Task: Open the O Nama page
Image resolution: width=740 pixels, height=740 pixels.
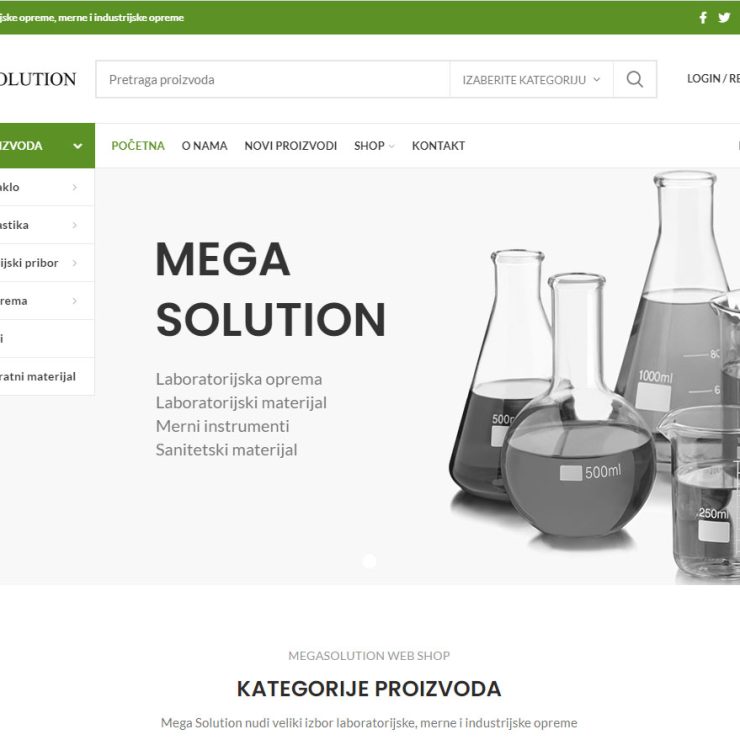Action: click(x=204, y=146)
